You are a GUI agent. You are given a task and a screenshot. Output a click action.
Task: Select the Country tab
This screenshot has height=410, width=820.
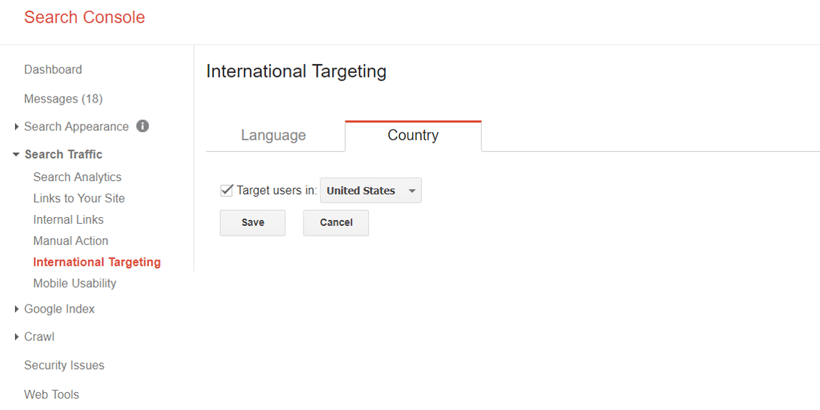(x=413, y=135)
